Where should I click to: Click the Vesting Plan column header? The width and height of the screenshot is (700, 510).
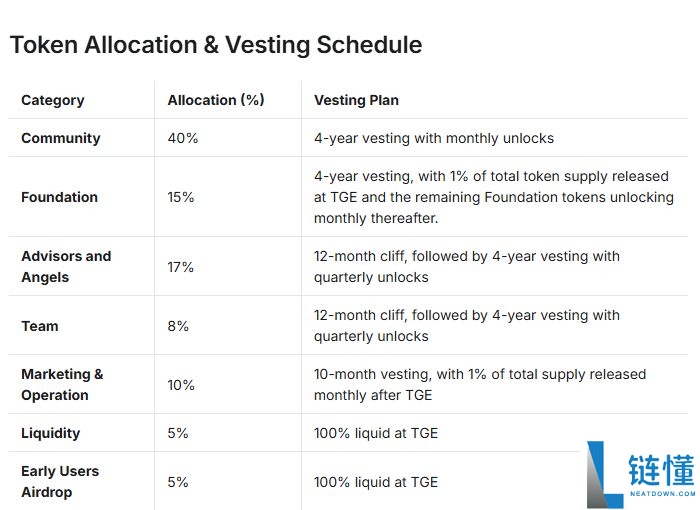pyautogui.click(x=356, y=100)
